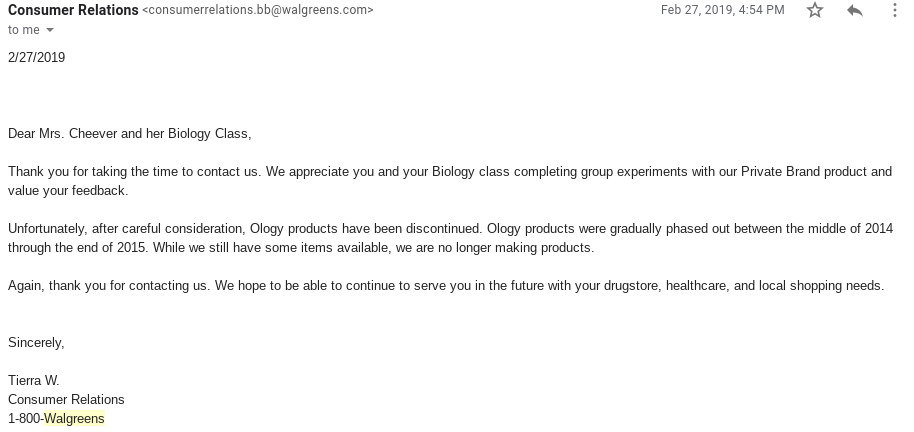Click the 2/27/2019 date line
This screenshot has height=432, width=914.
tap(37, 57)
